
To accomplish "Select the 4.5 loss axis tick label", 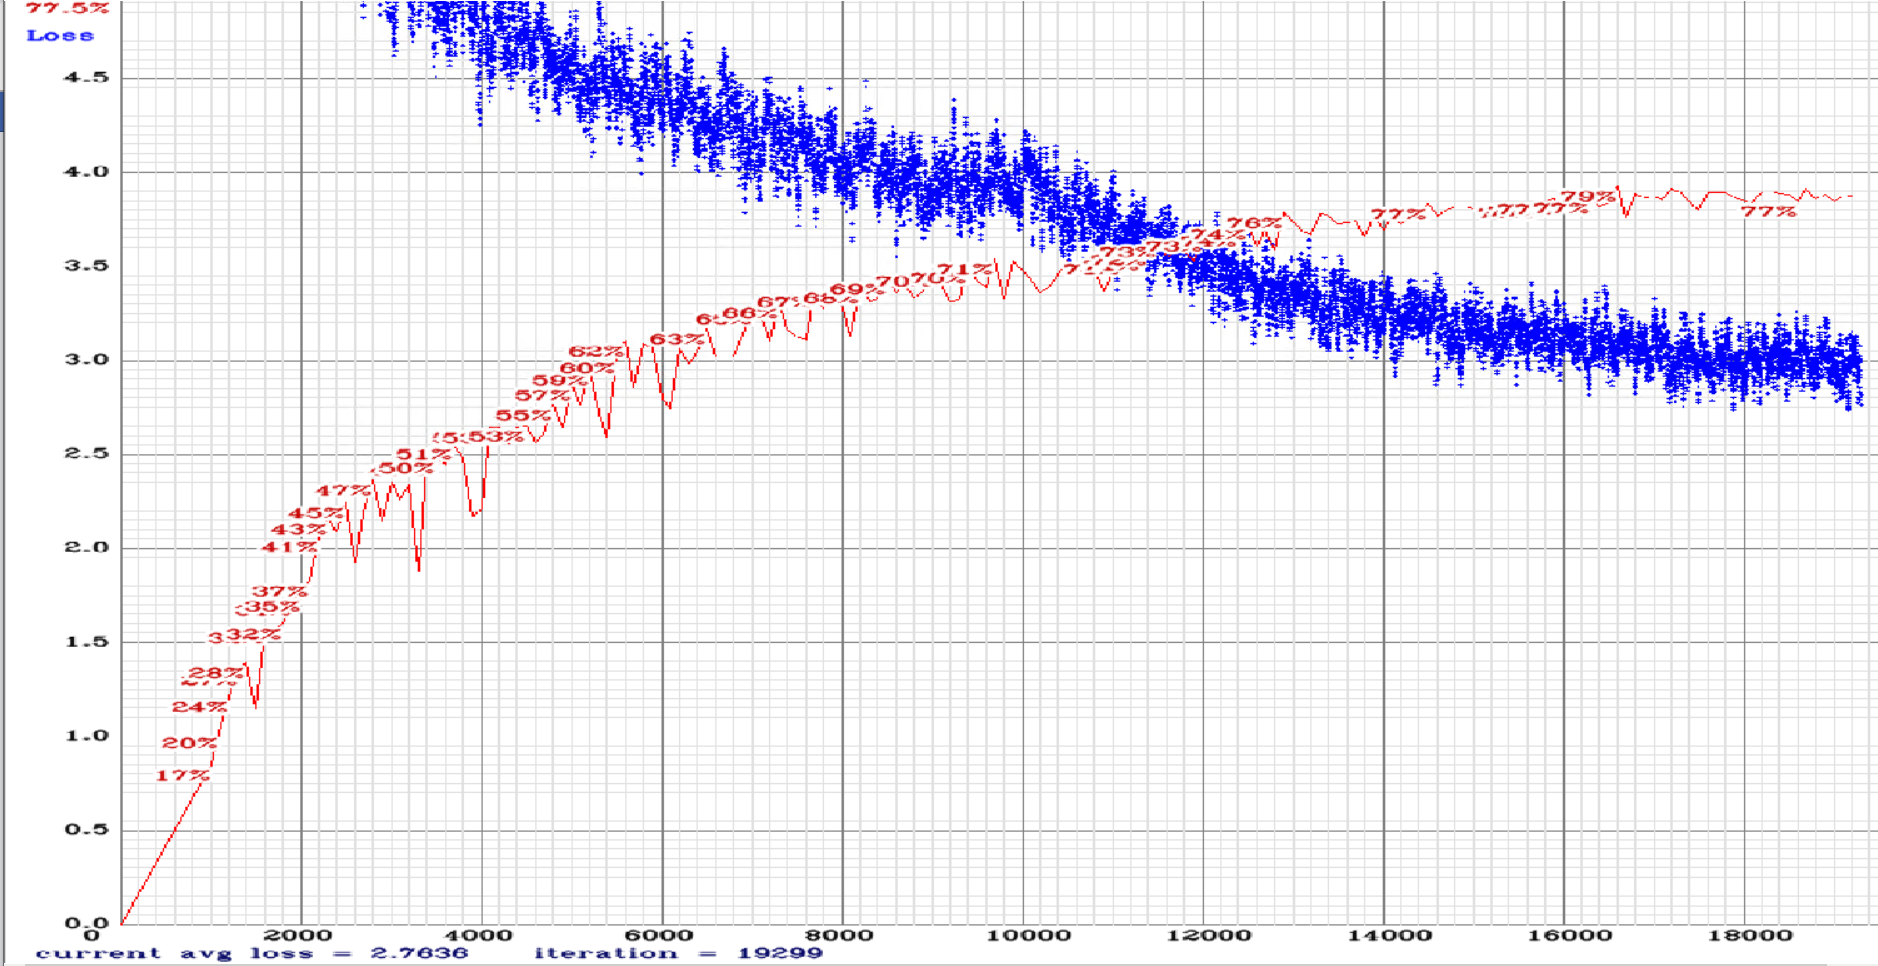I will point(87,77).
